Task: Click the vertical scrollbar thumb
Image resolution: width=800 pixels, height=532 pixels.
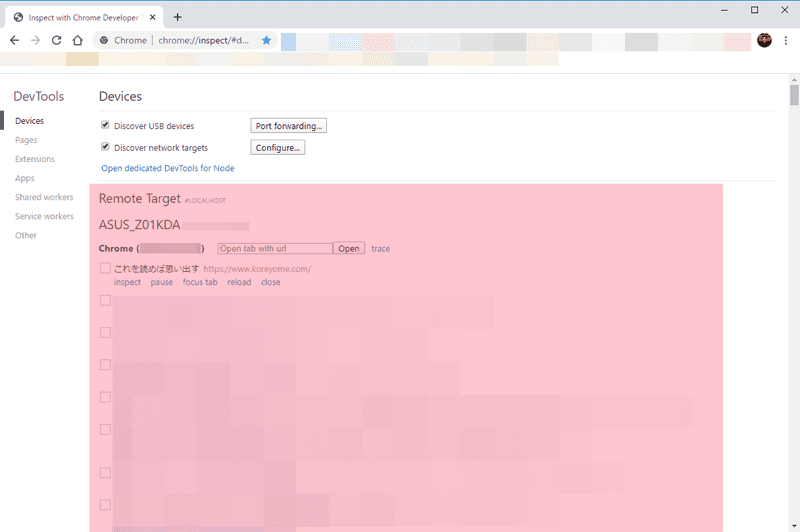Action: click(x=794, y=95)
